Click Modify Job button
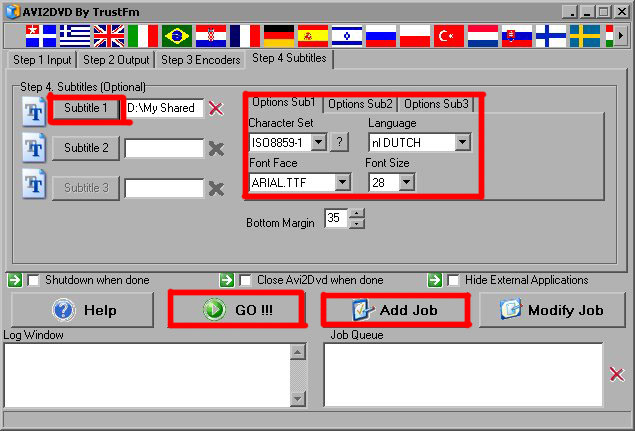The width and height of the screenshot is (635, 431). (x=552, y=310)
